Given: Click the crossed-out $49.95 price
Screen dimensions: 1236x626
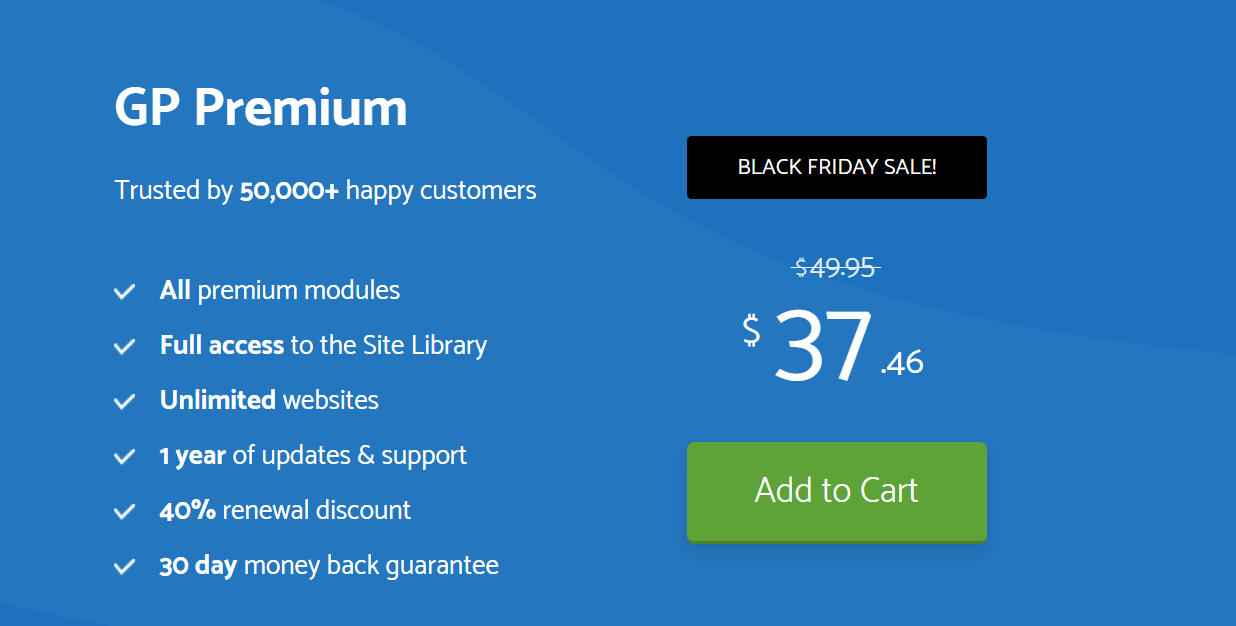Looking at the screenshot, I should [836, 268].
